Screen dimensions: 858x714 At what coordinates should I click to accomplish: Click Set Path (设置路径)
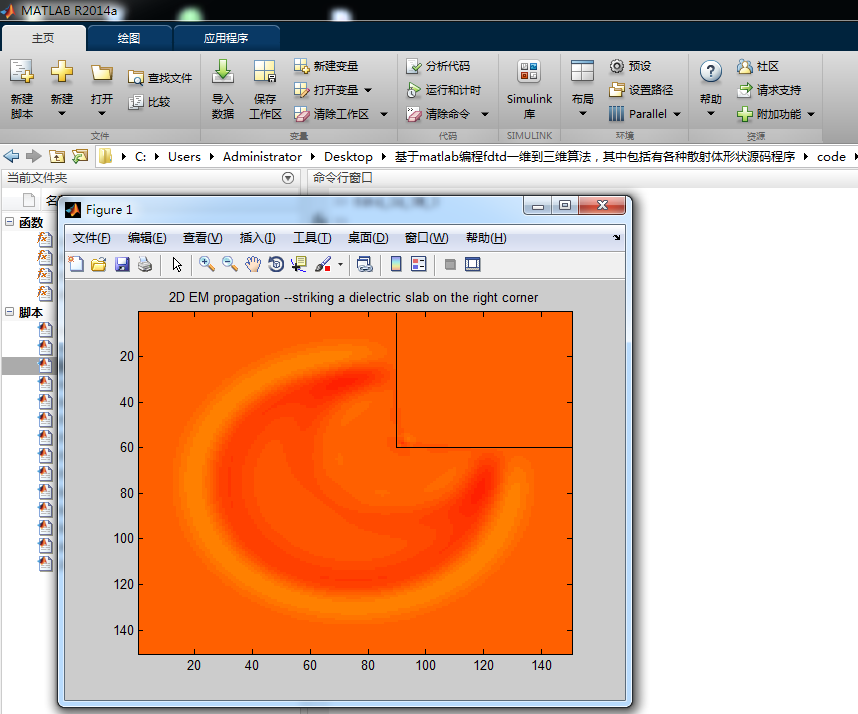641,90
